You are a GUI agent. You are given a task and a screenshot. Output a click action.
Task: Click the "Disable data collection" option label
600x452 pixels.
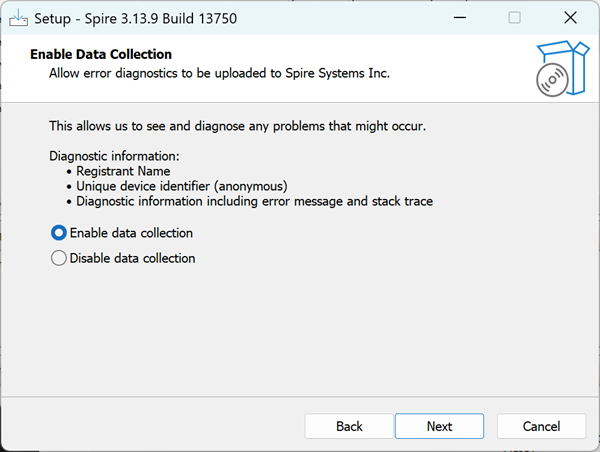[132, 258]
